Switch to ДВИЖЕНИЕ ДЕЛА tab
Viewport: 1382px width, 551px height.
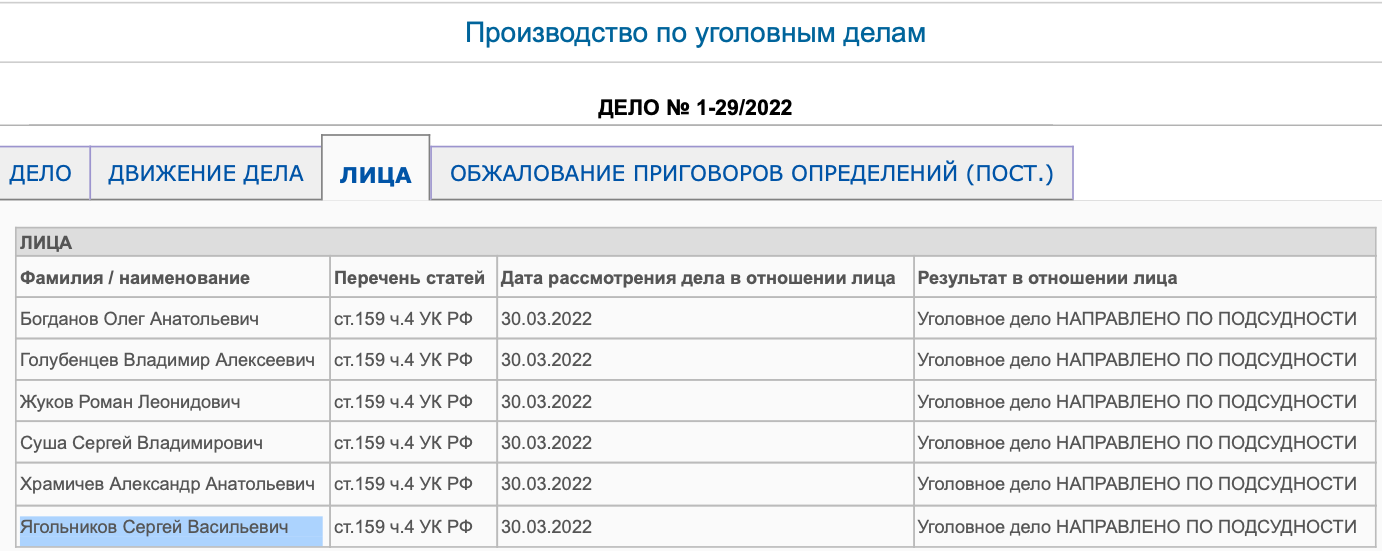tap(206, 174)
